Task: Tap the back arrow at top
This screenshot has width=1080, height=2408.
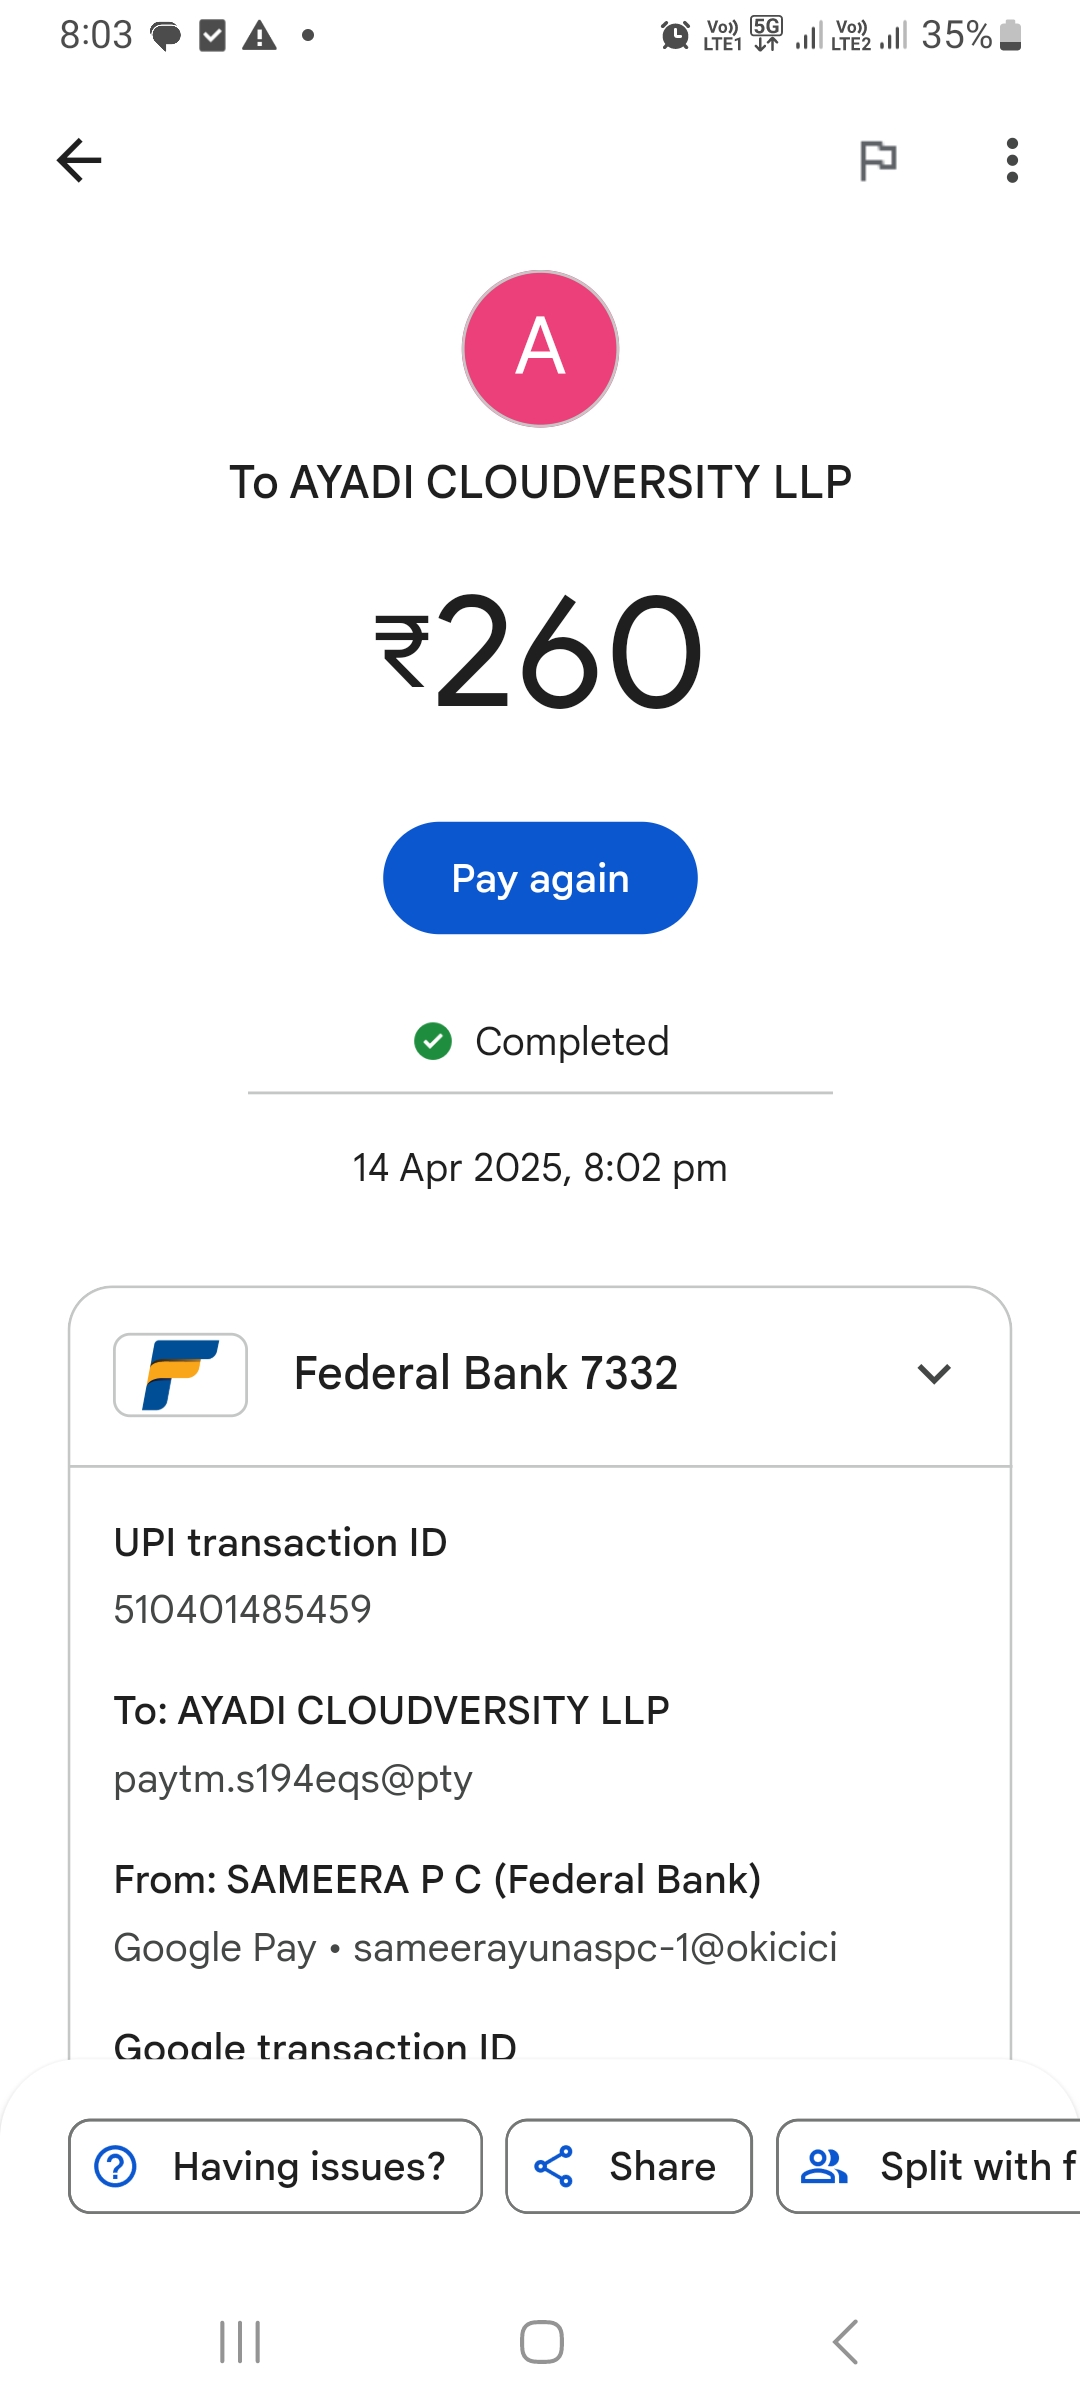Action: pyautogui.click(x=79, y=160)
